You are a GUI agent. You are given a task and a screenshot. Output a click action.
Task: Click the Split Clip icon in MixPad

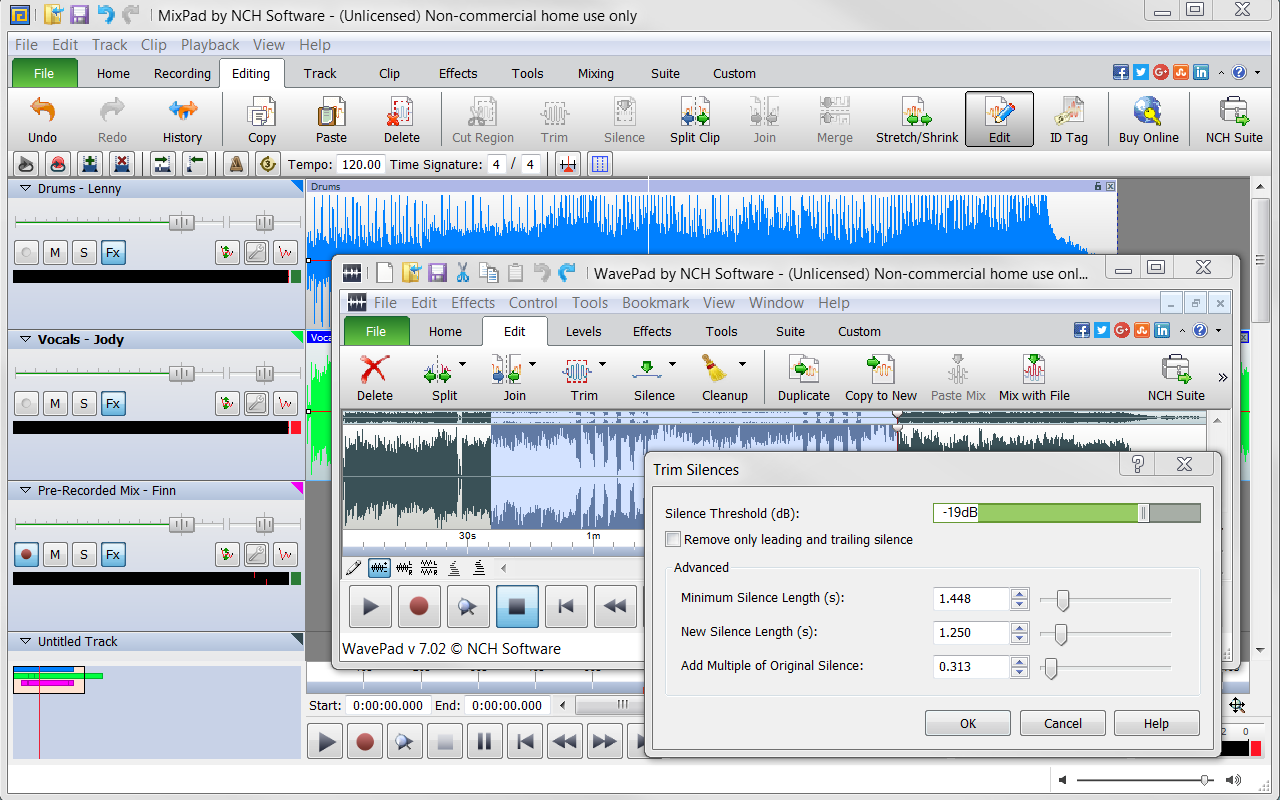pyautogui.click(x=694, y=112)
